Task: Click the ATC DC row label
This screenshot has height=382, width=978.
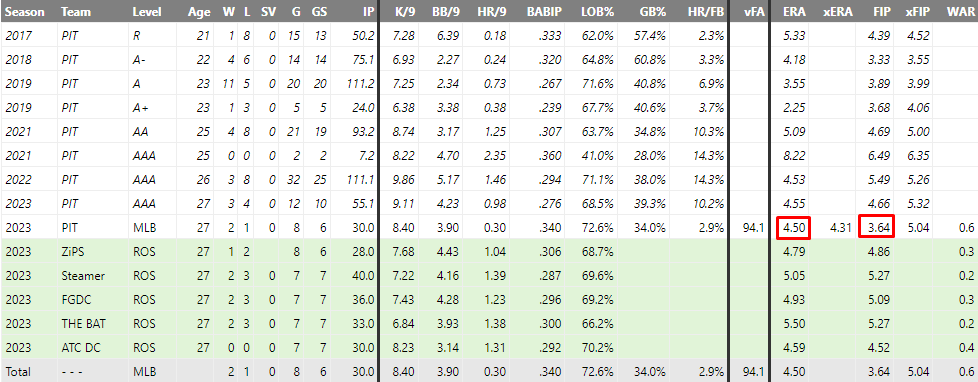Action: click(x=80, y=346)
